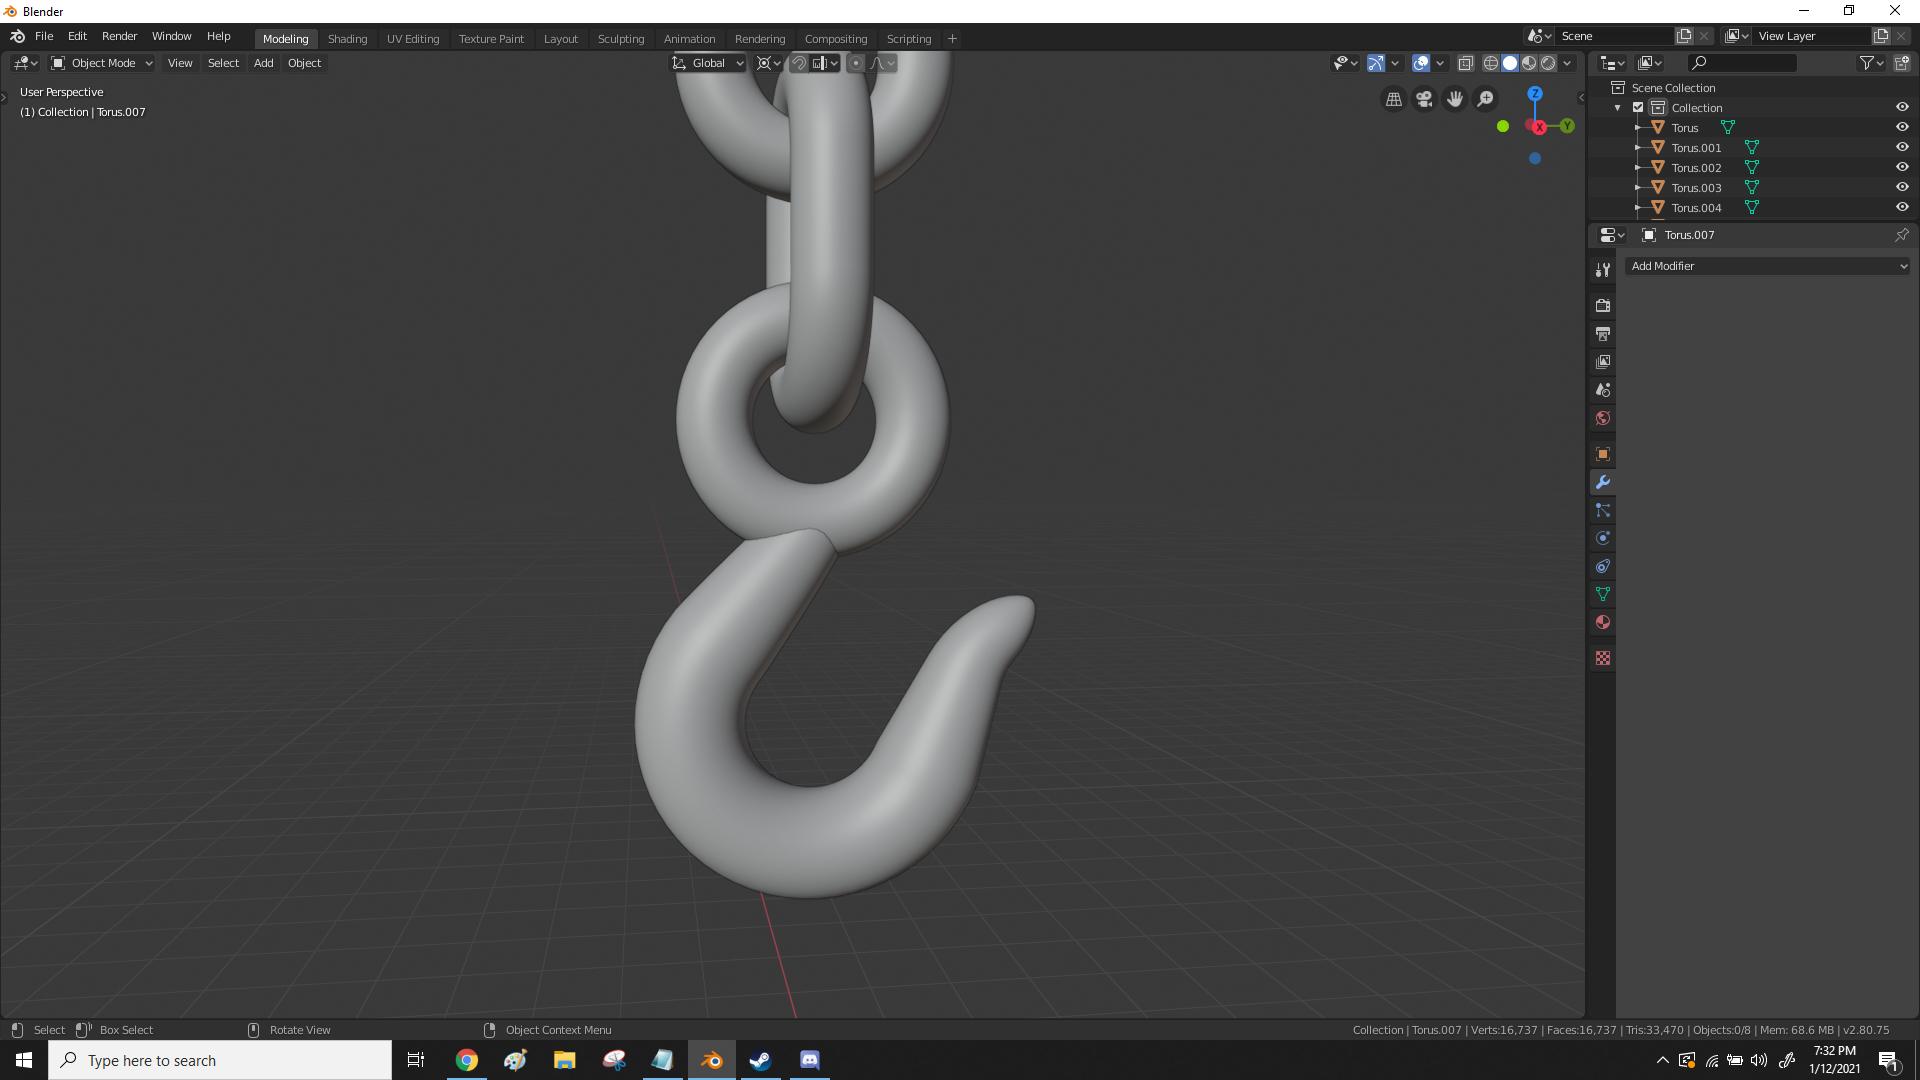Open the Material properties tab
The image size is (1920, 1080).
point(1603,622)
